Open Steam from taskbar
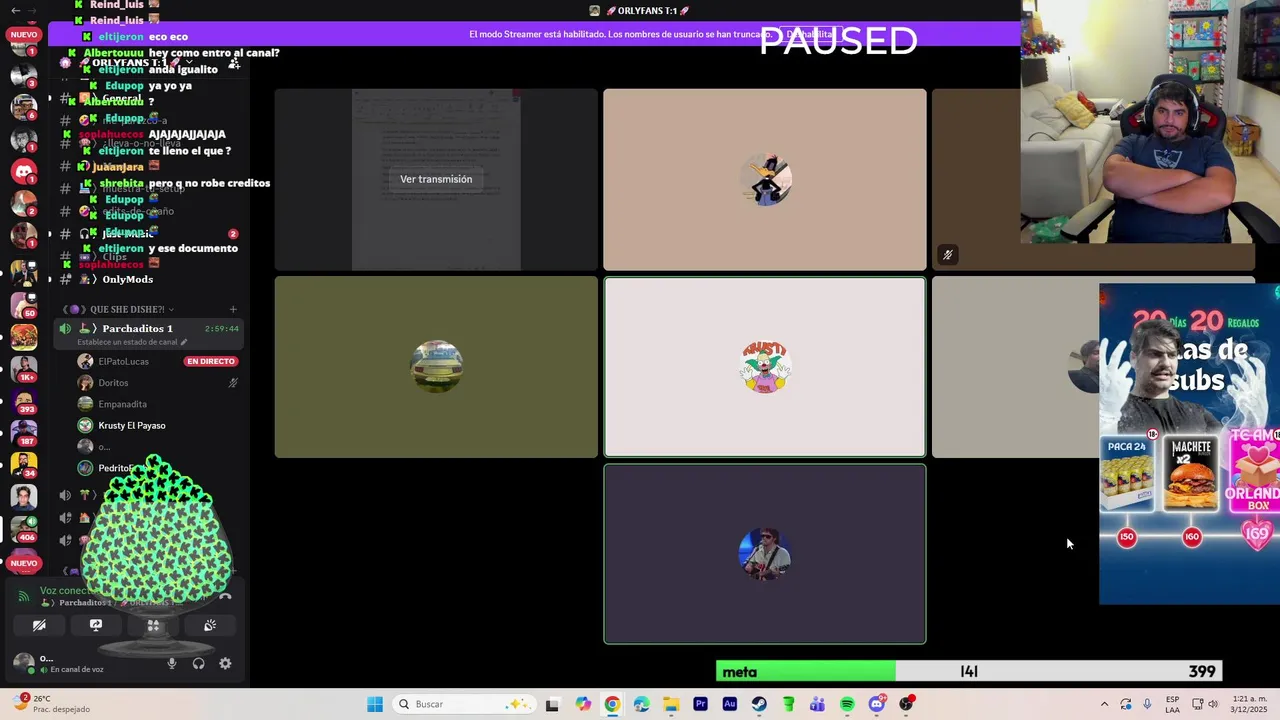The image size is (1280, 720). [759, 704]
